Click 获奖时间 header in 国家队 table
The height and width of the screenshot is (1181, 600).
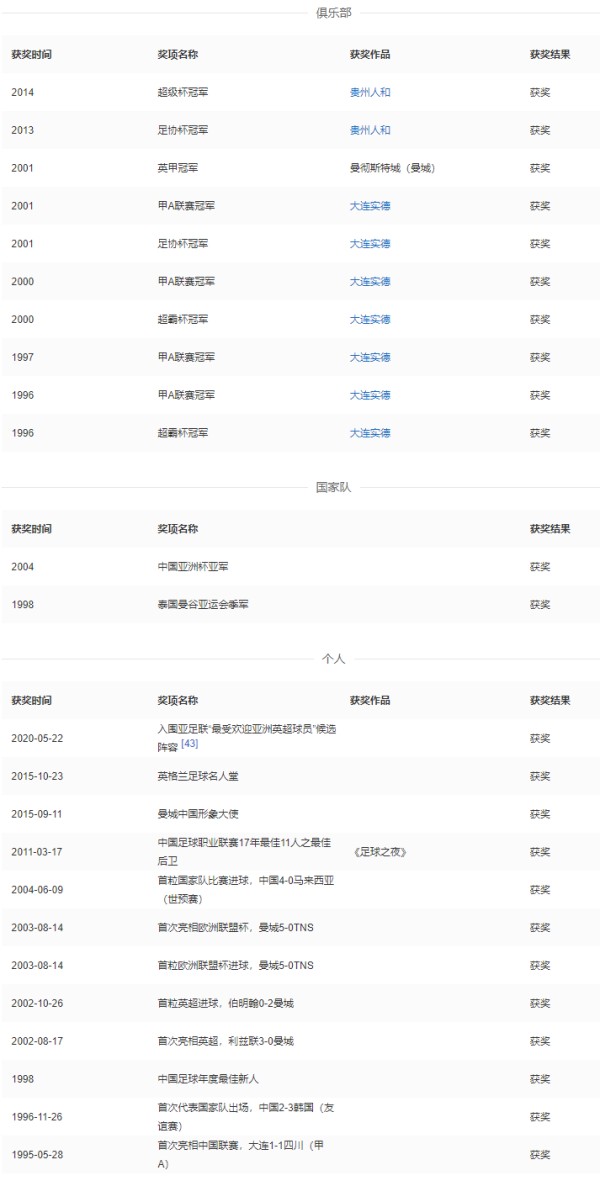(32, 529)
